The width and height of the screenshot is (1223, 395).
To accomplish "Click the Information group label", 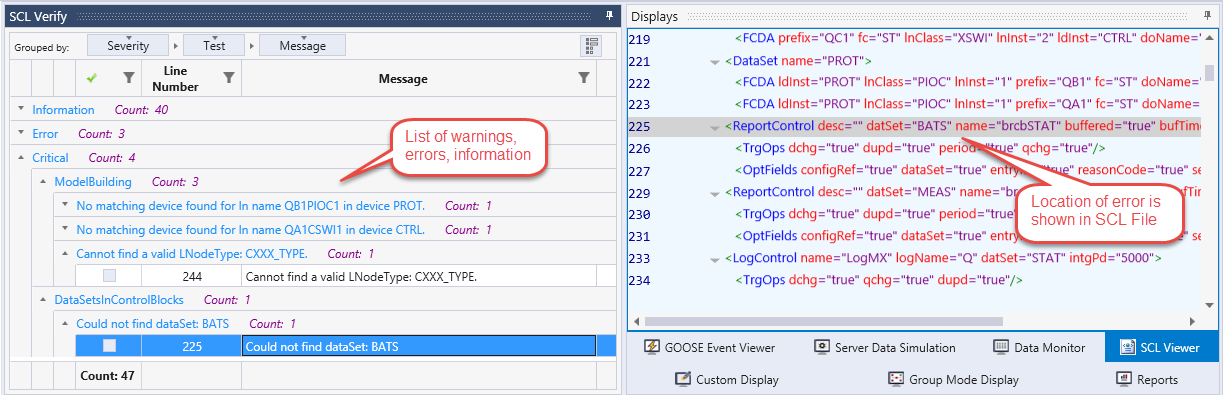I will 63,110.
